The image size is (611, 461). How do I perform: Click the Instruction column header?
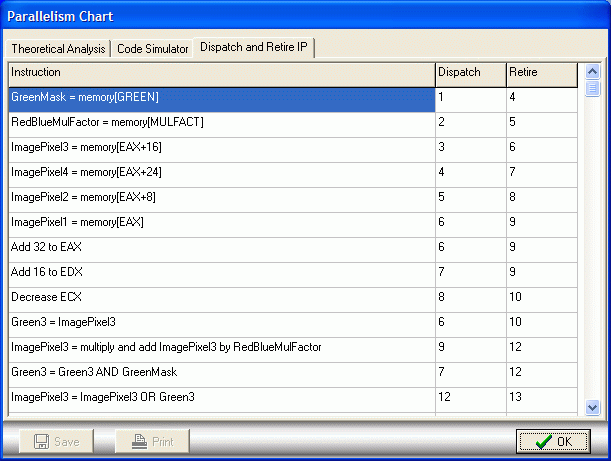coord(221,73)
